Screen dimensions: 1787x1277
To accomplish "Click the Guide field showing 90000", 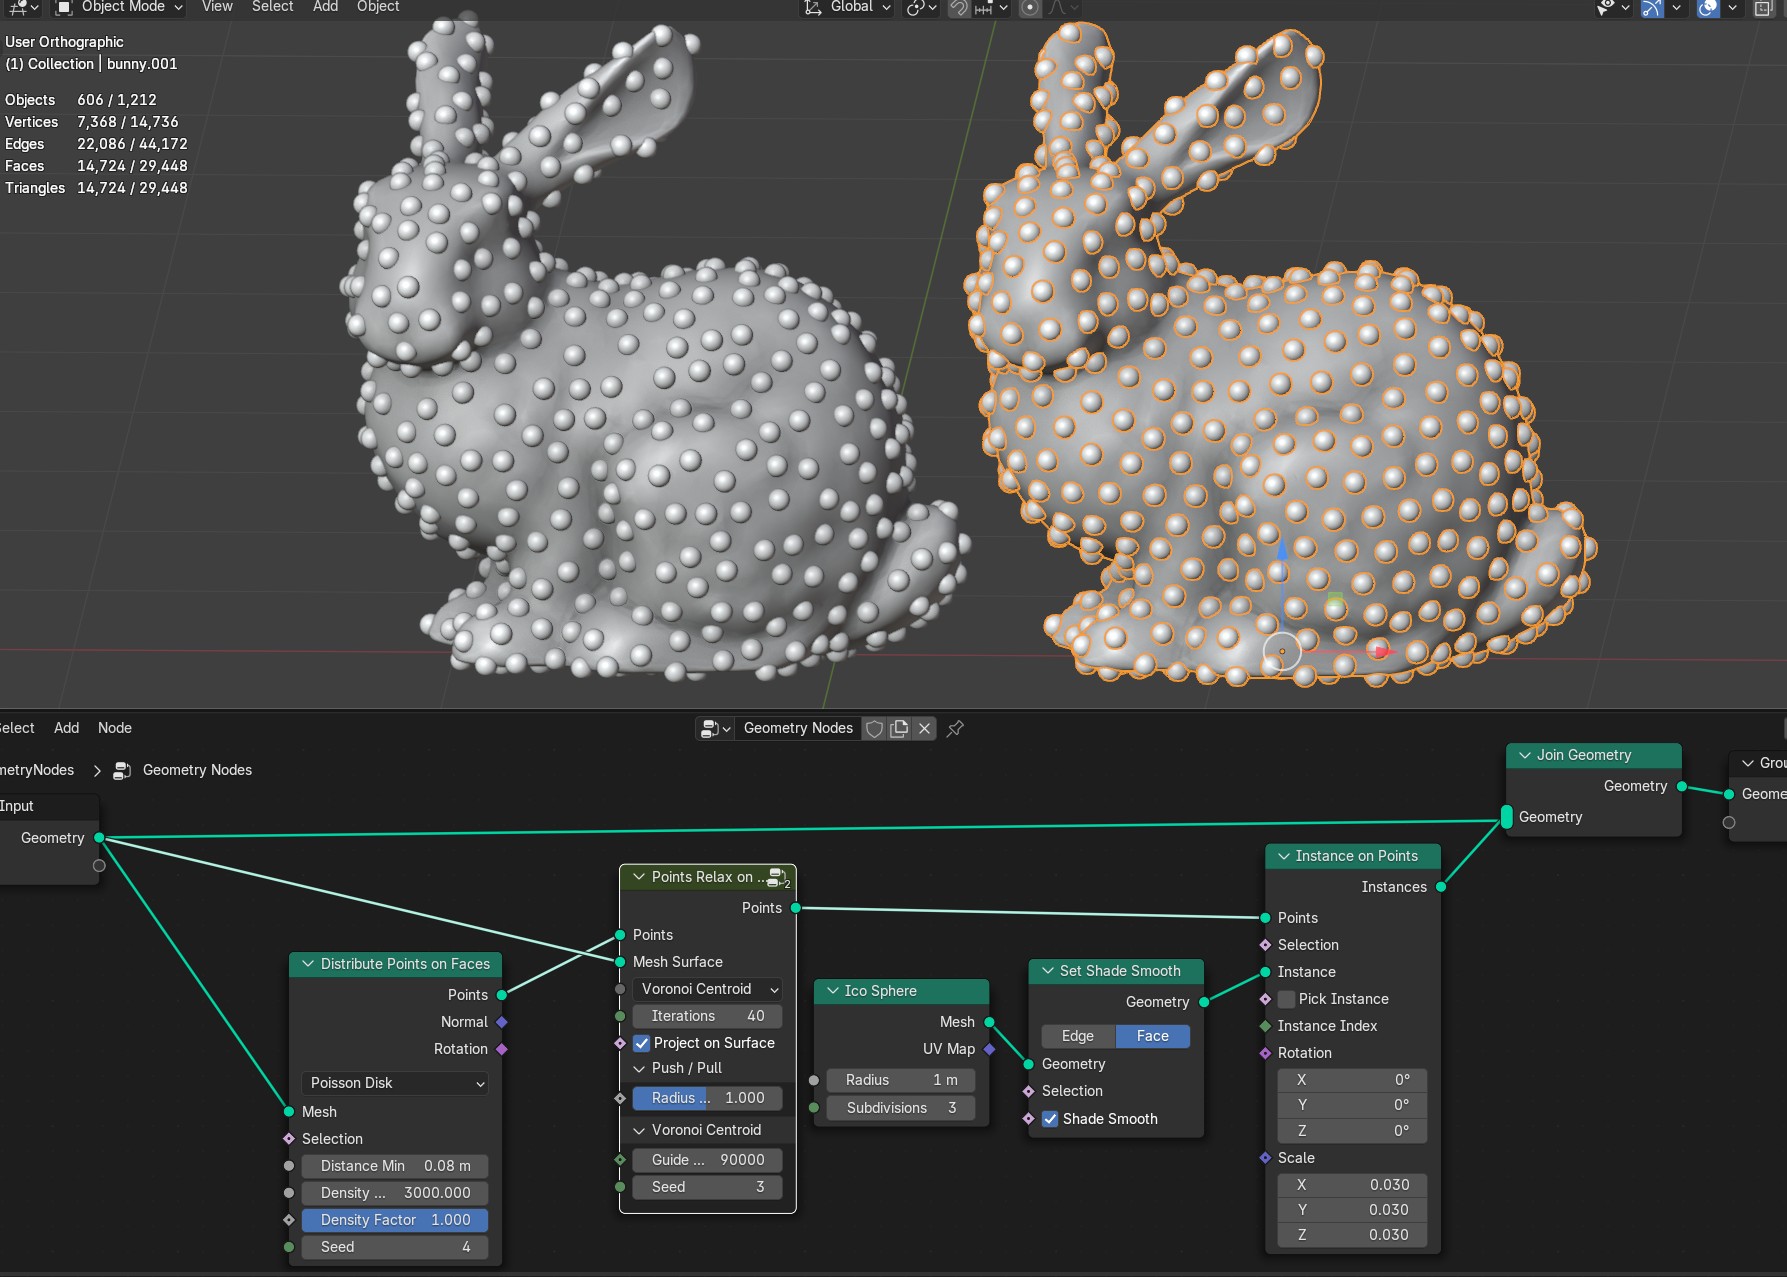I will (708, 1160).
